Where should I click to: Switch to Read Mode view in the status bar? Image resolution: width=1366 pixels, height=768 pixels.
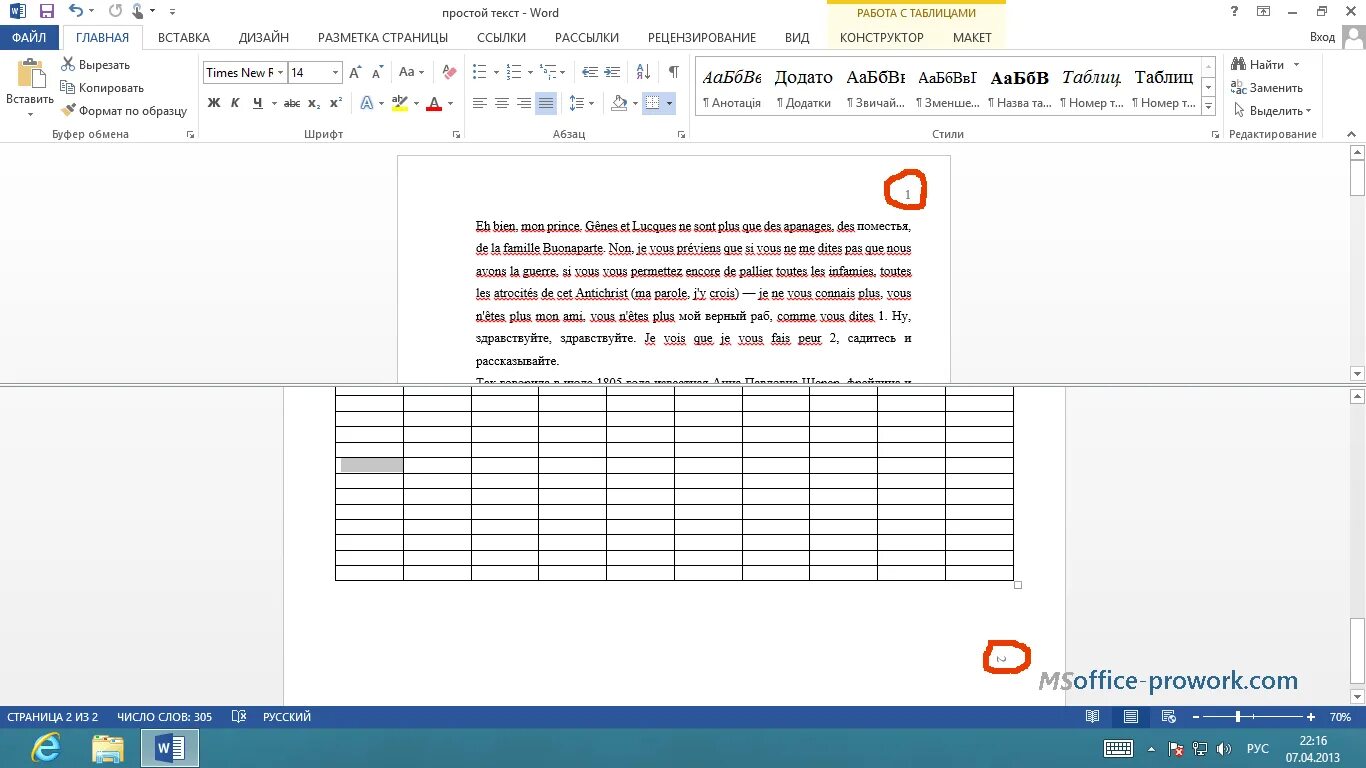click(x=1093, y=717)
